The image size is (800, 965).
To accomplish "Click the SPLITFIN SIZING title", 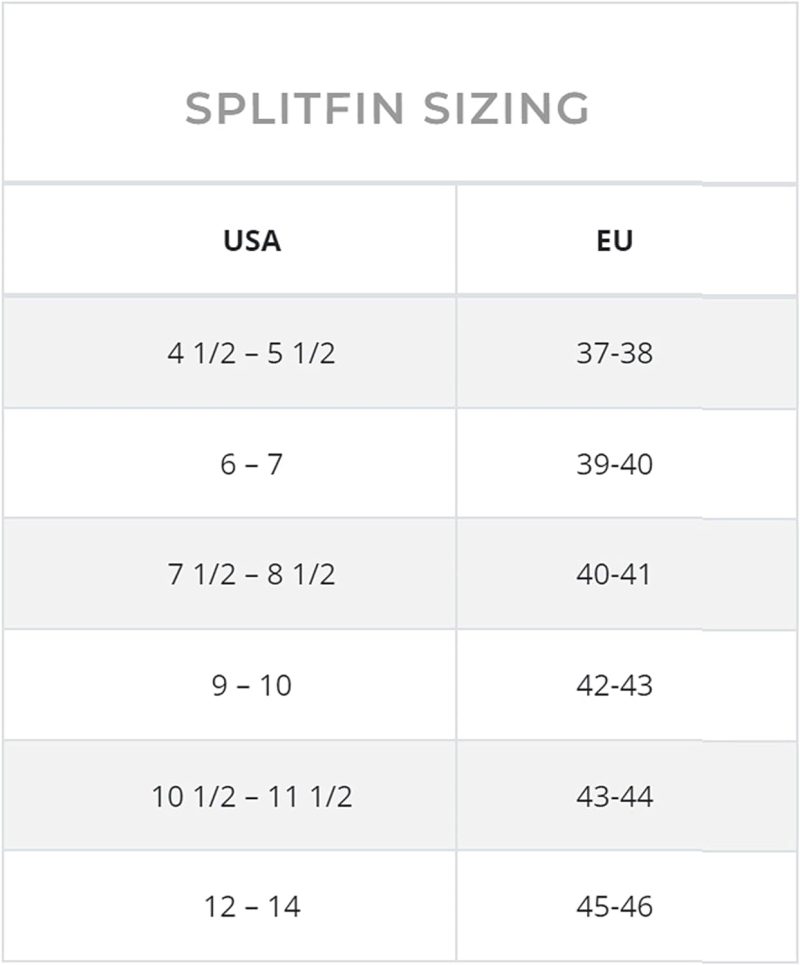I will [x=387, y=108].
